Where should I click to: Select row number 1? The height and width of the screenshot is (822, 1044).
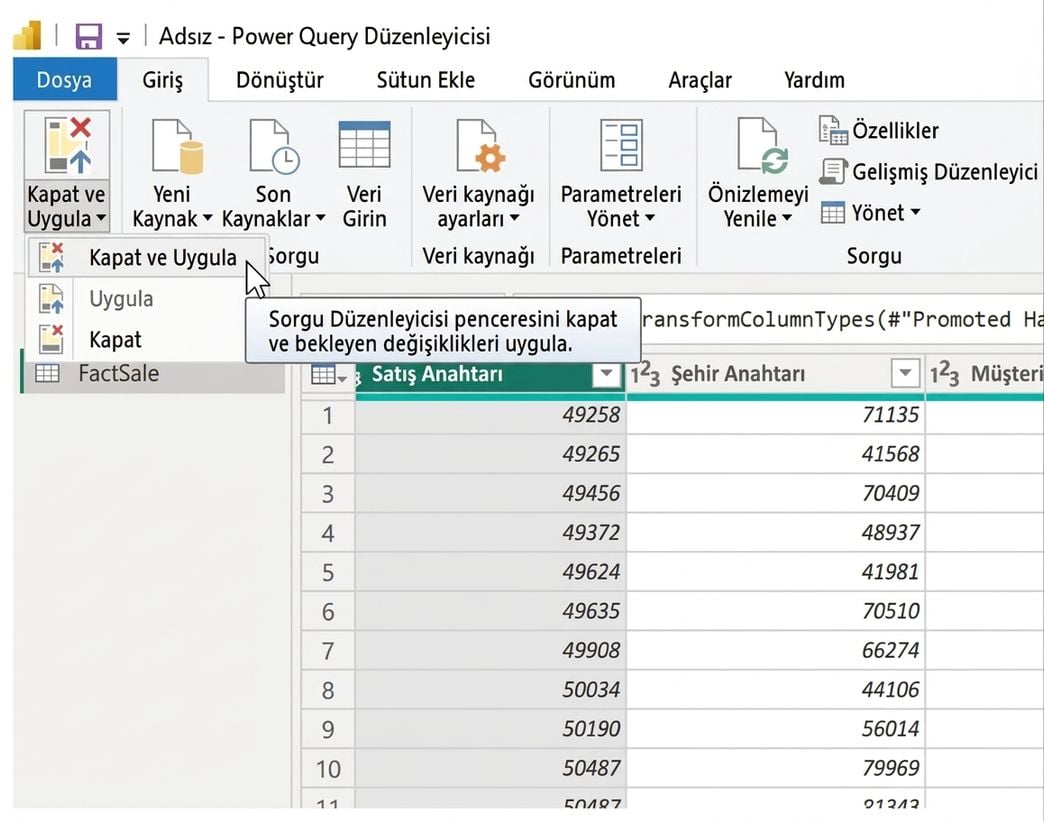(328, 416)
